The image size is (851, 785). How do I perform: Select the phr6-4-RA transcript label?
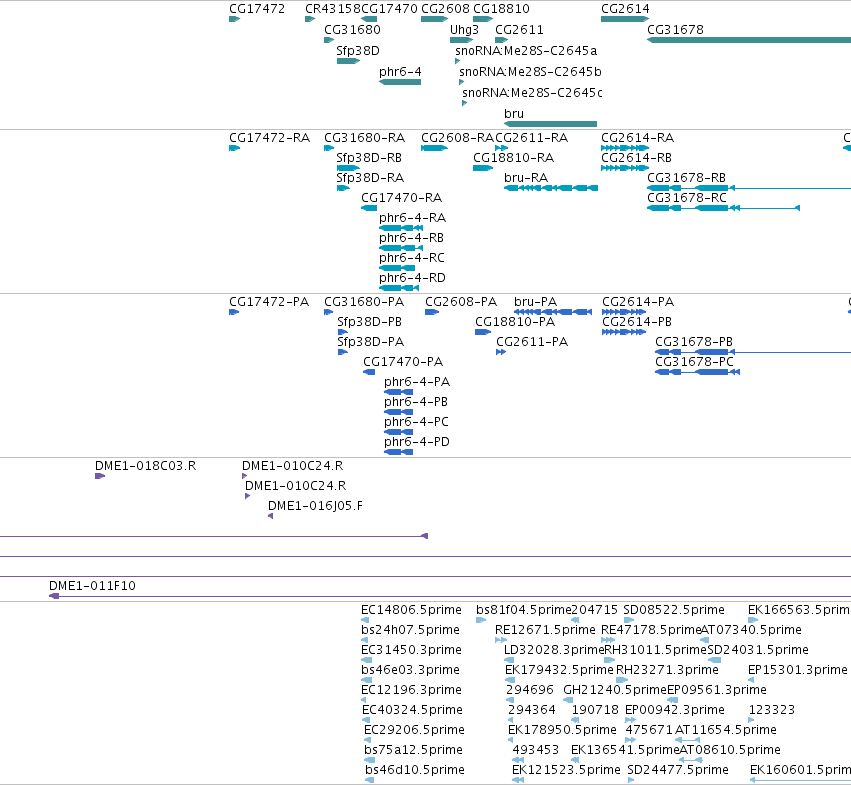(412, 218)
